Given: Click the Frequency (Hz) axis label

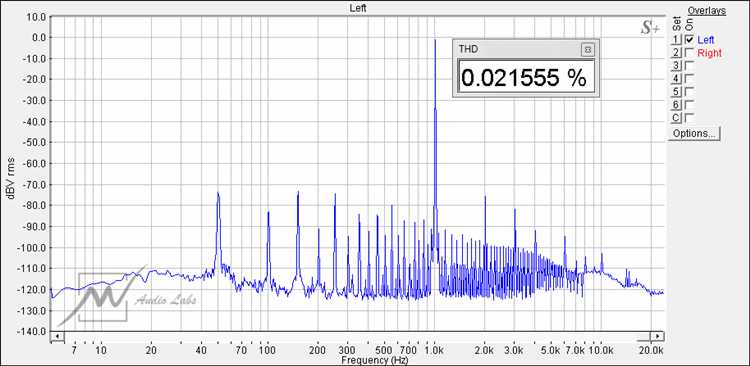Looking at the screenshot, I should [374, 359].
